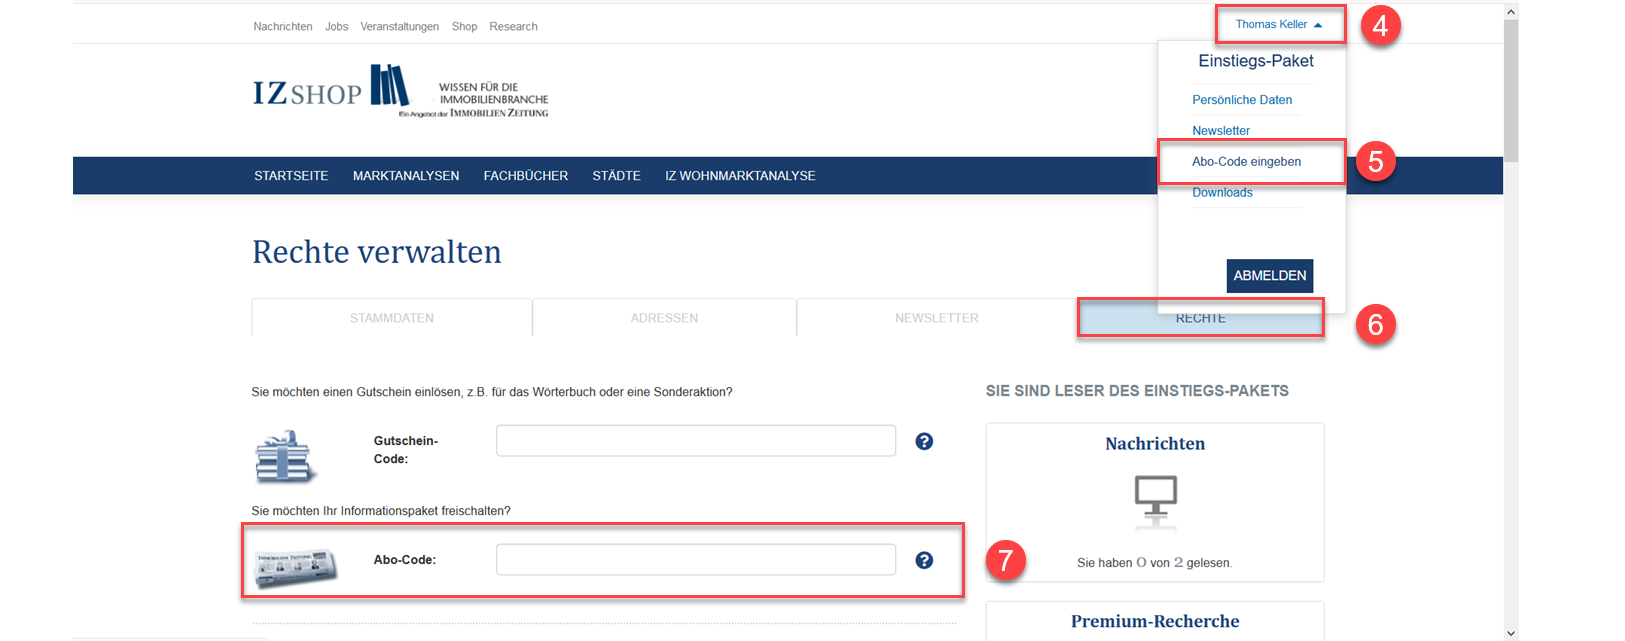Select Newsletter in the account dropdown
The width and height of the screenshot is (1625, 641).
coord(1220,131)
